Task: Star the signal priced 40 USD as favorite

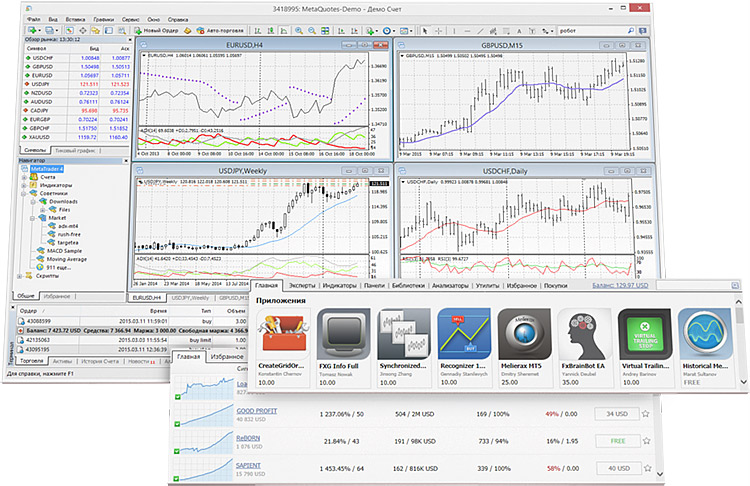Action: (x=647, y=468)
